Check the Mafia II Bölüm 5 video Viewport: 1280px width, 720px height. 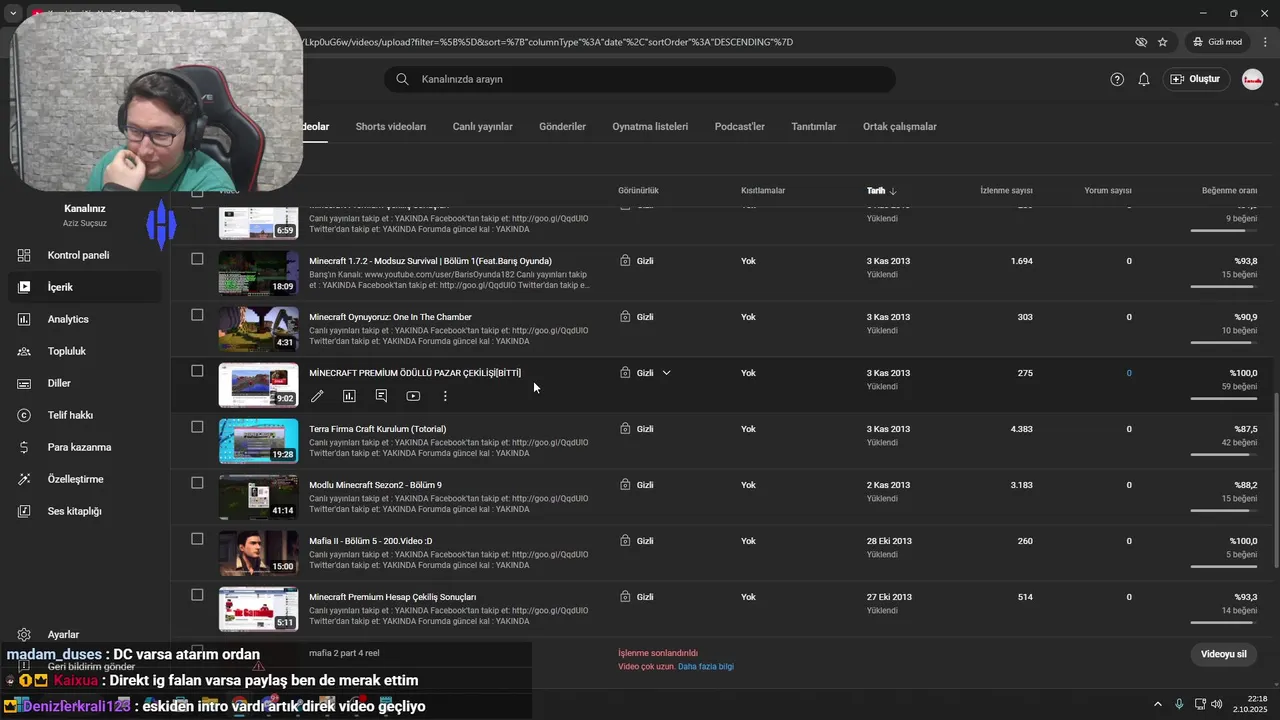click(197, 539)
